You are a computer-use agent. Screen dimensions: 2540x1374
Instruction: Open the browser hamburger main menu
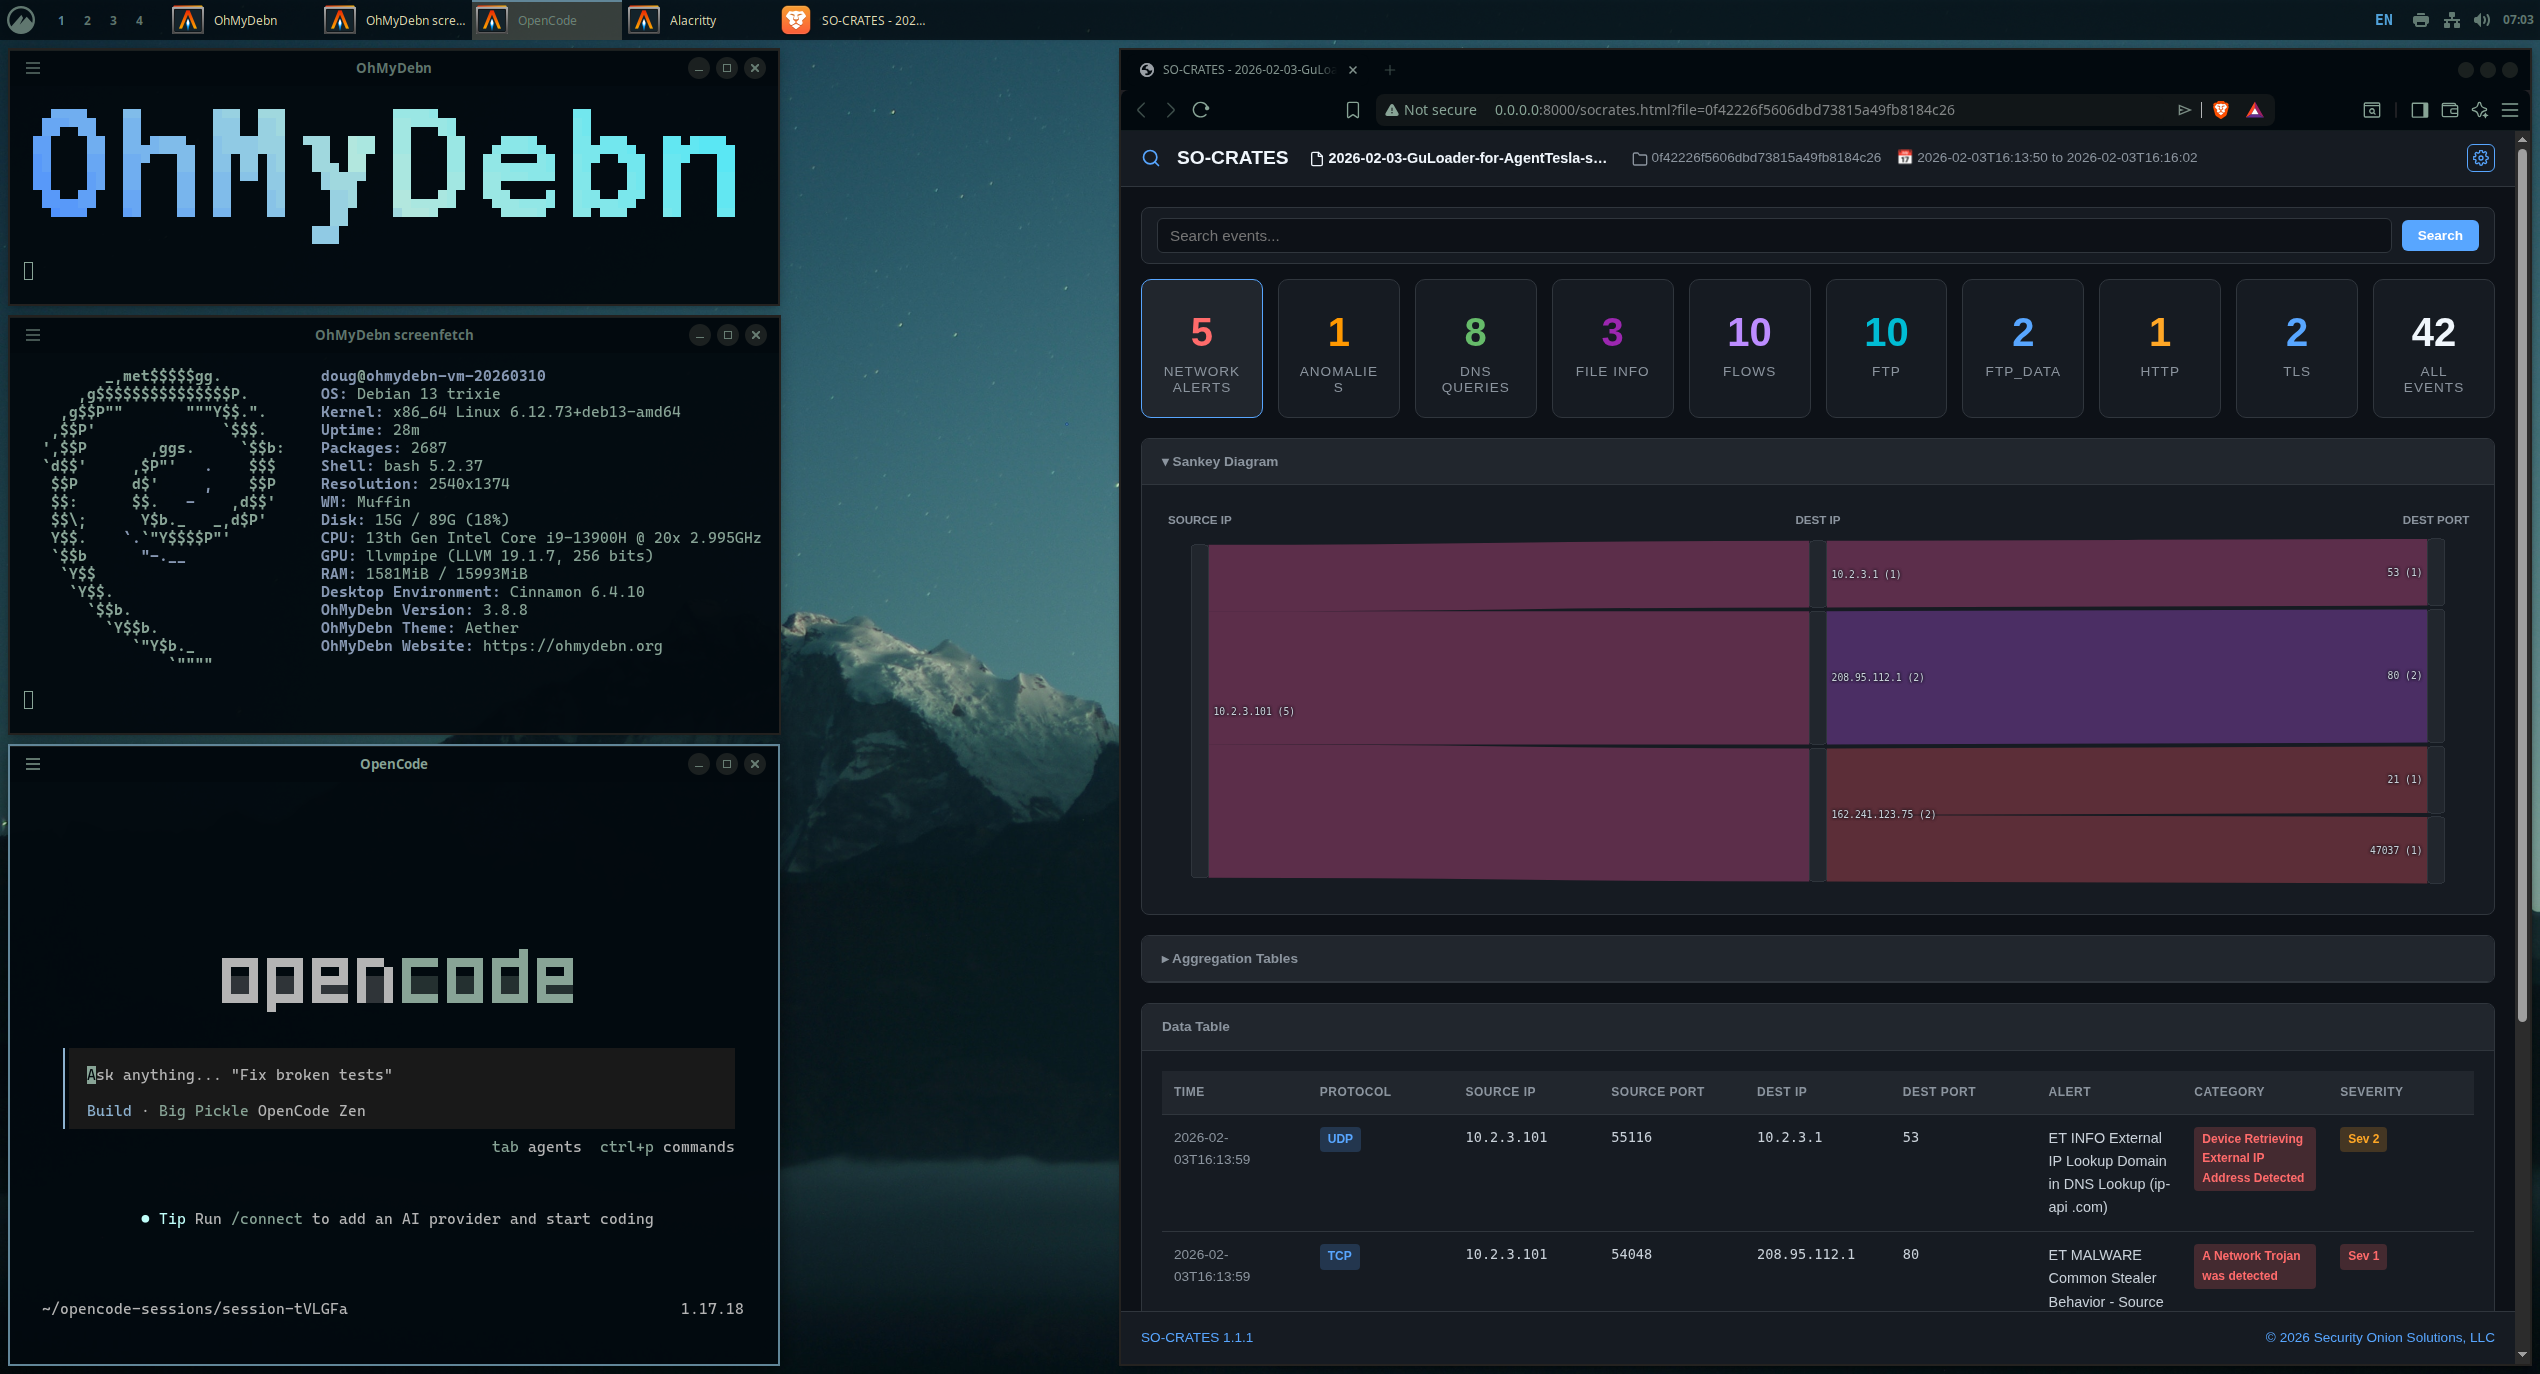tap(2510, 110)
